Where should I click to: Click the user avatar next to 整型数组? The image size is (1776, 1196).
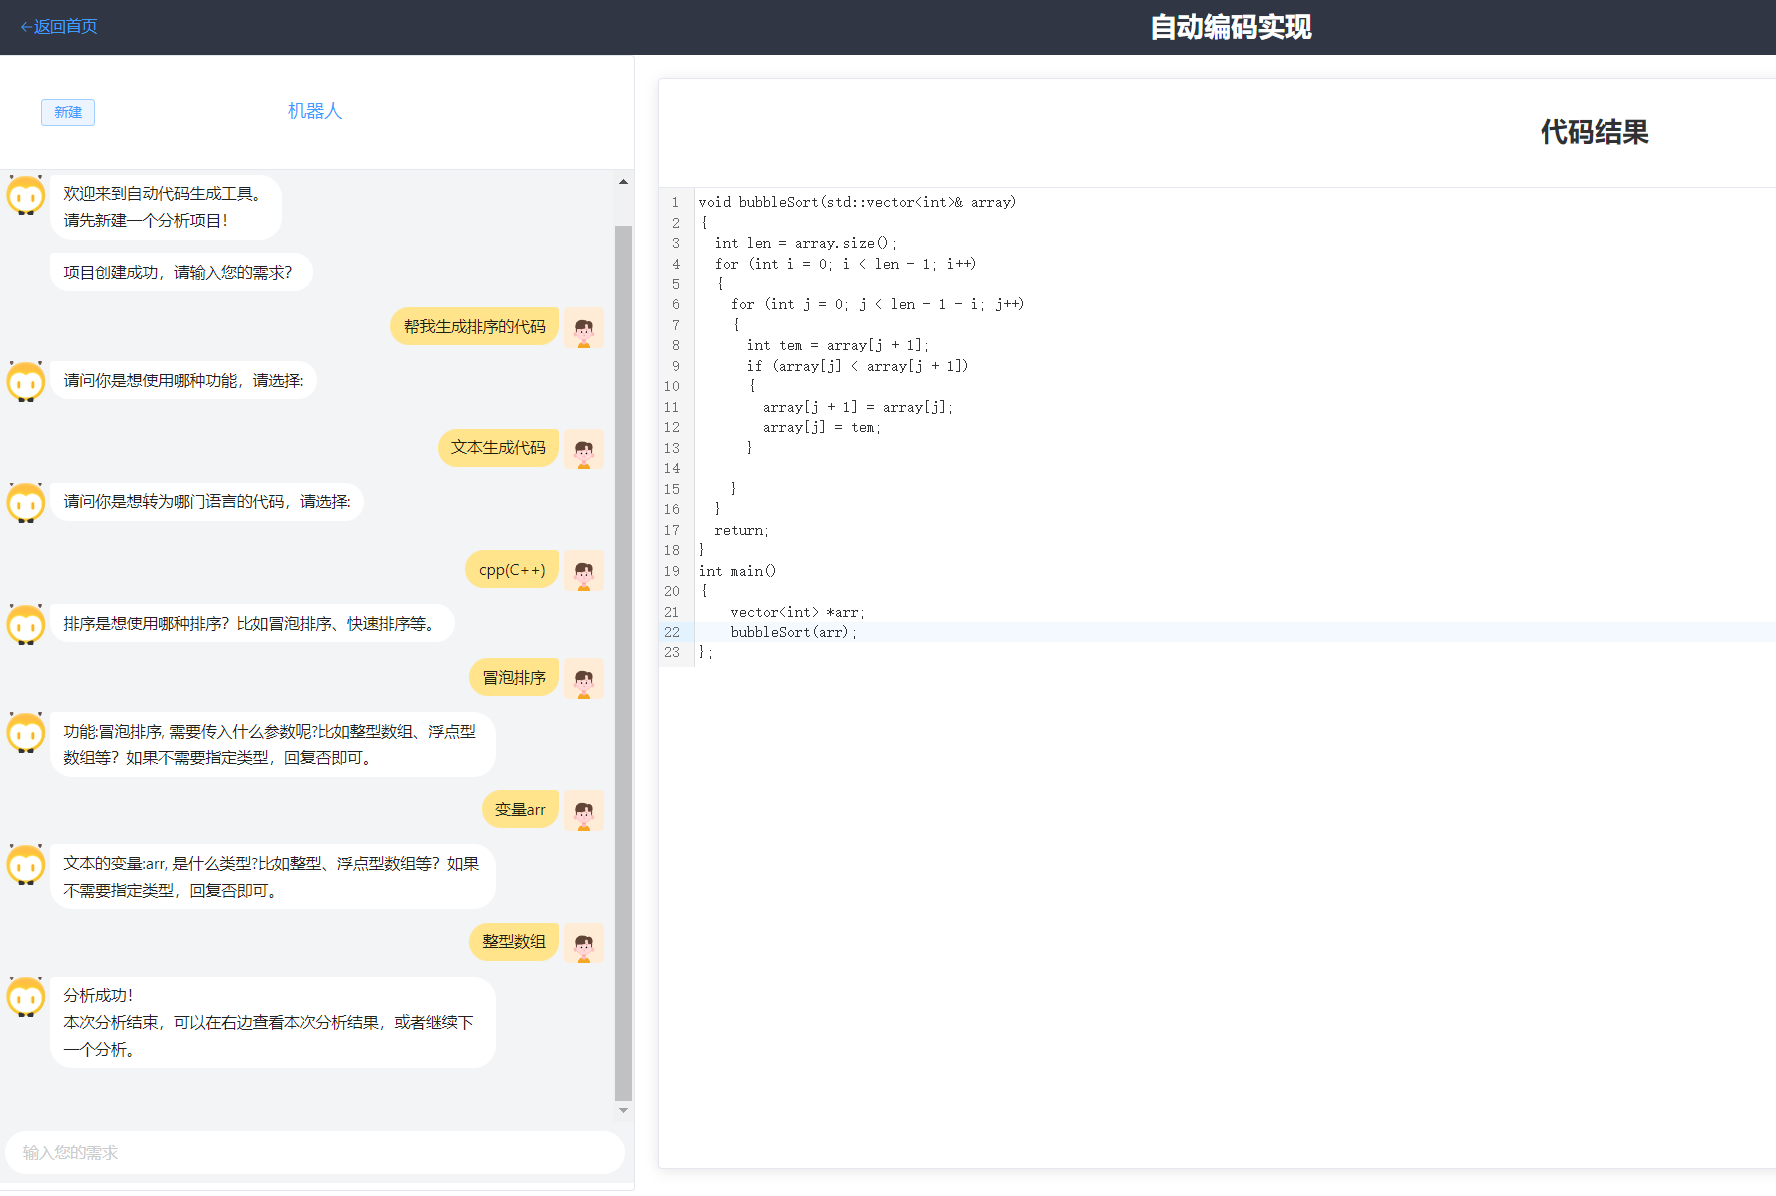coord(584,943)
